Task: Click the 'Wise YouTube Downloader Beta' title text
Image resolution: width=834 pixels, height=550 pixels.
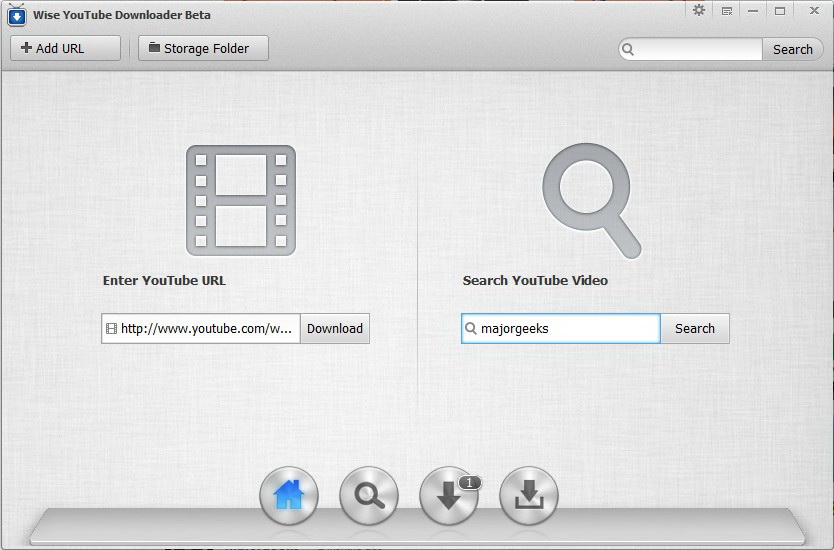Action: point(122,15)
